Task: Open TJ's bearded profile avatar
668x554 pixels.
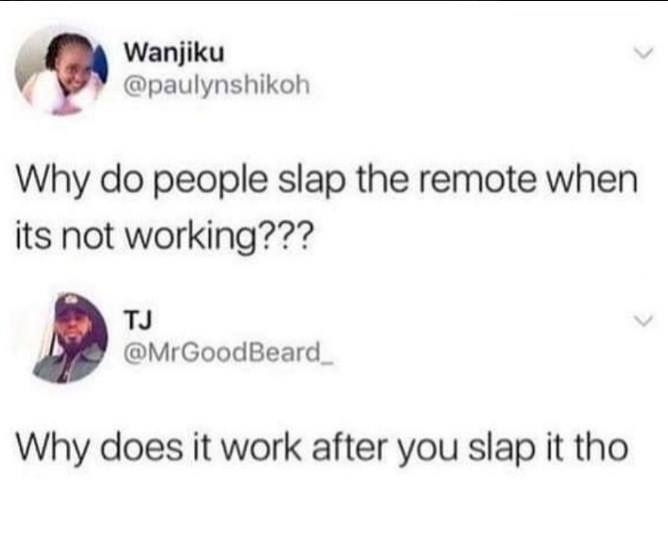Action: click(x=70, y=338)
